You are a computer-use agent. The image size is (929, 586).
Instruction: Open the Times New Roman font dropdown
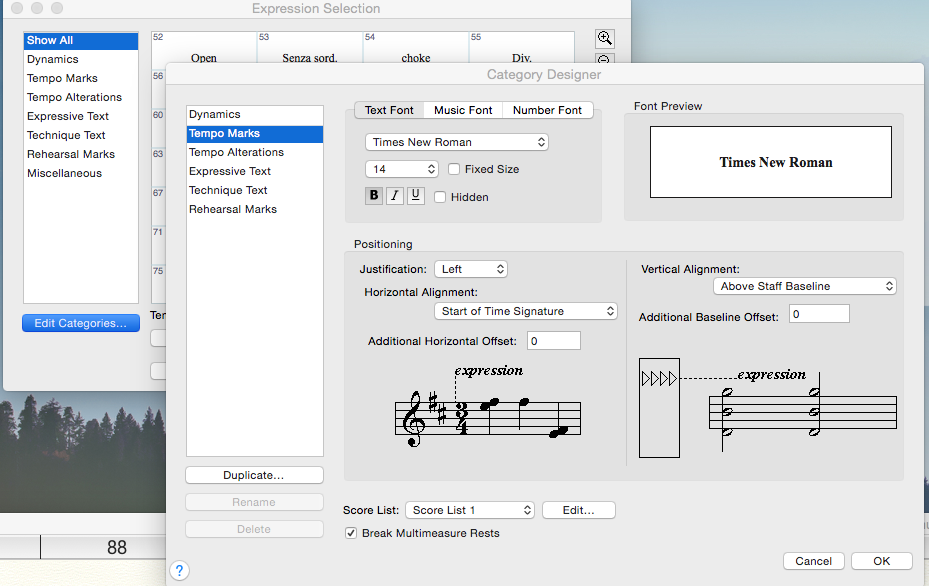coord(457,142)
